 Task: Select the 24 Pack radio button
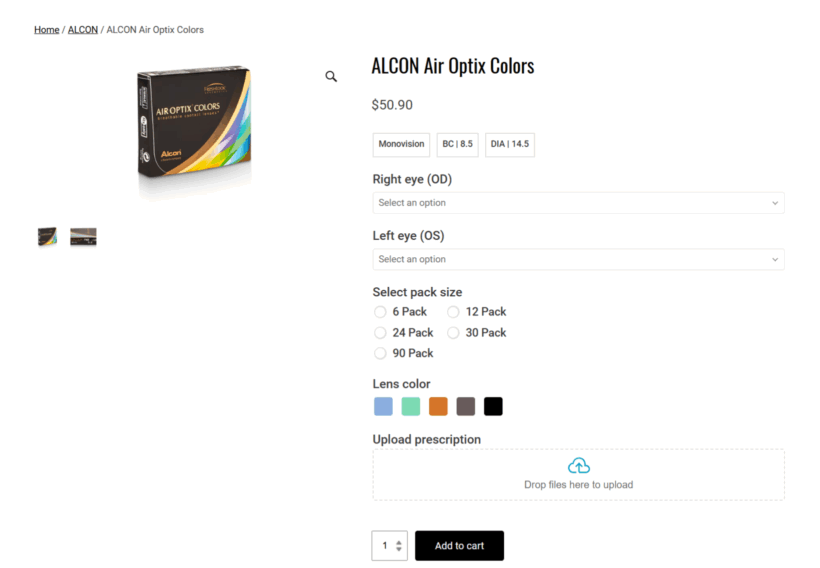[x=380, y=333]
